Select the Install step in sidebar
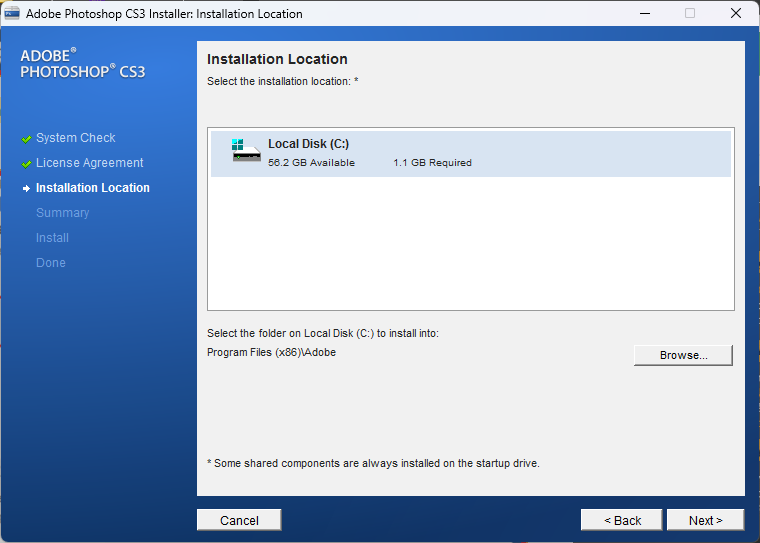 coord(52,238)
